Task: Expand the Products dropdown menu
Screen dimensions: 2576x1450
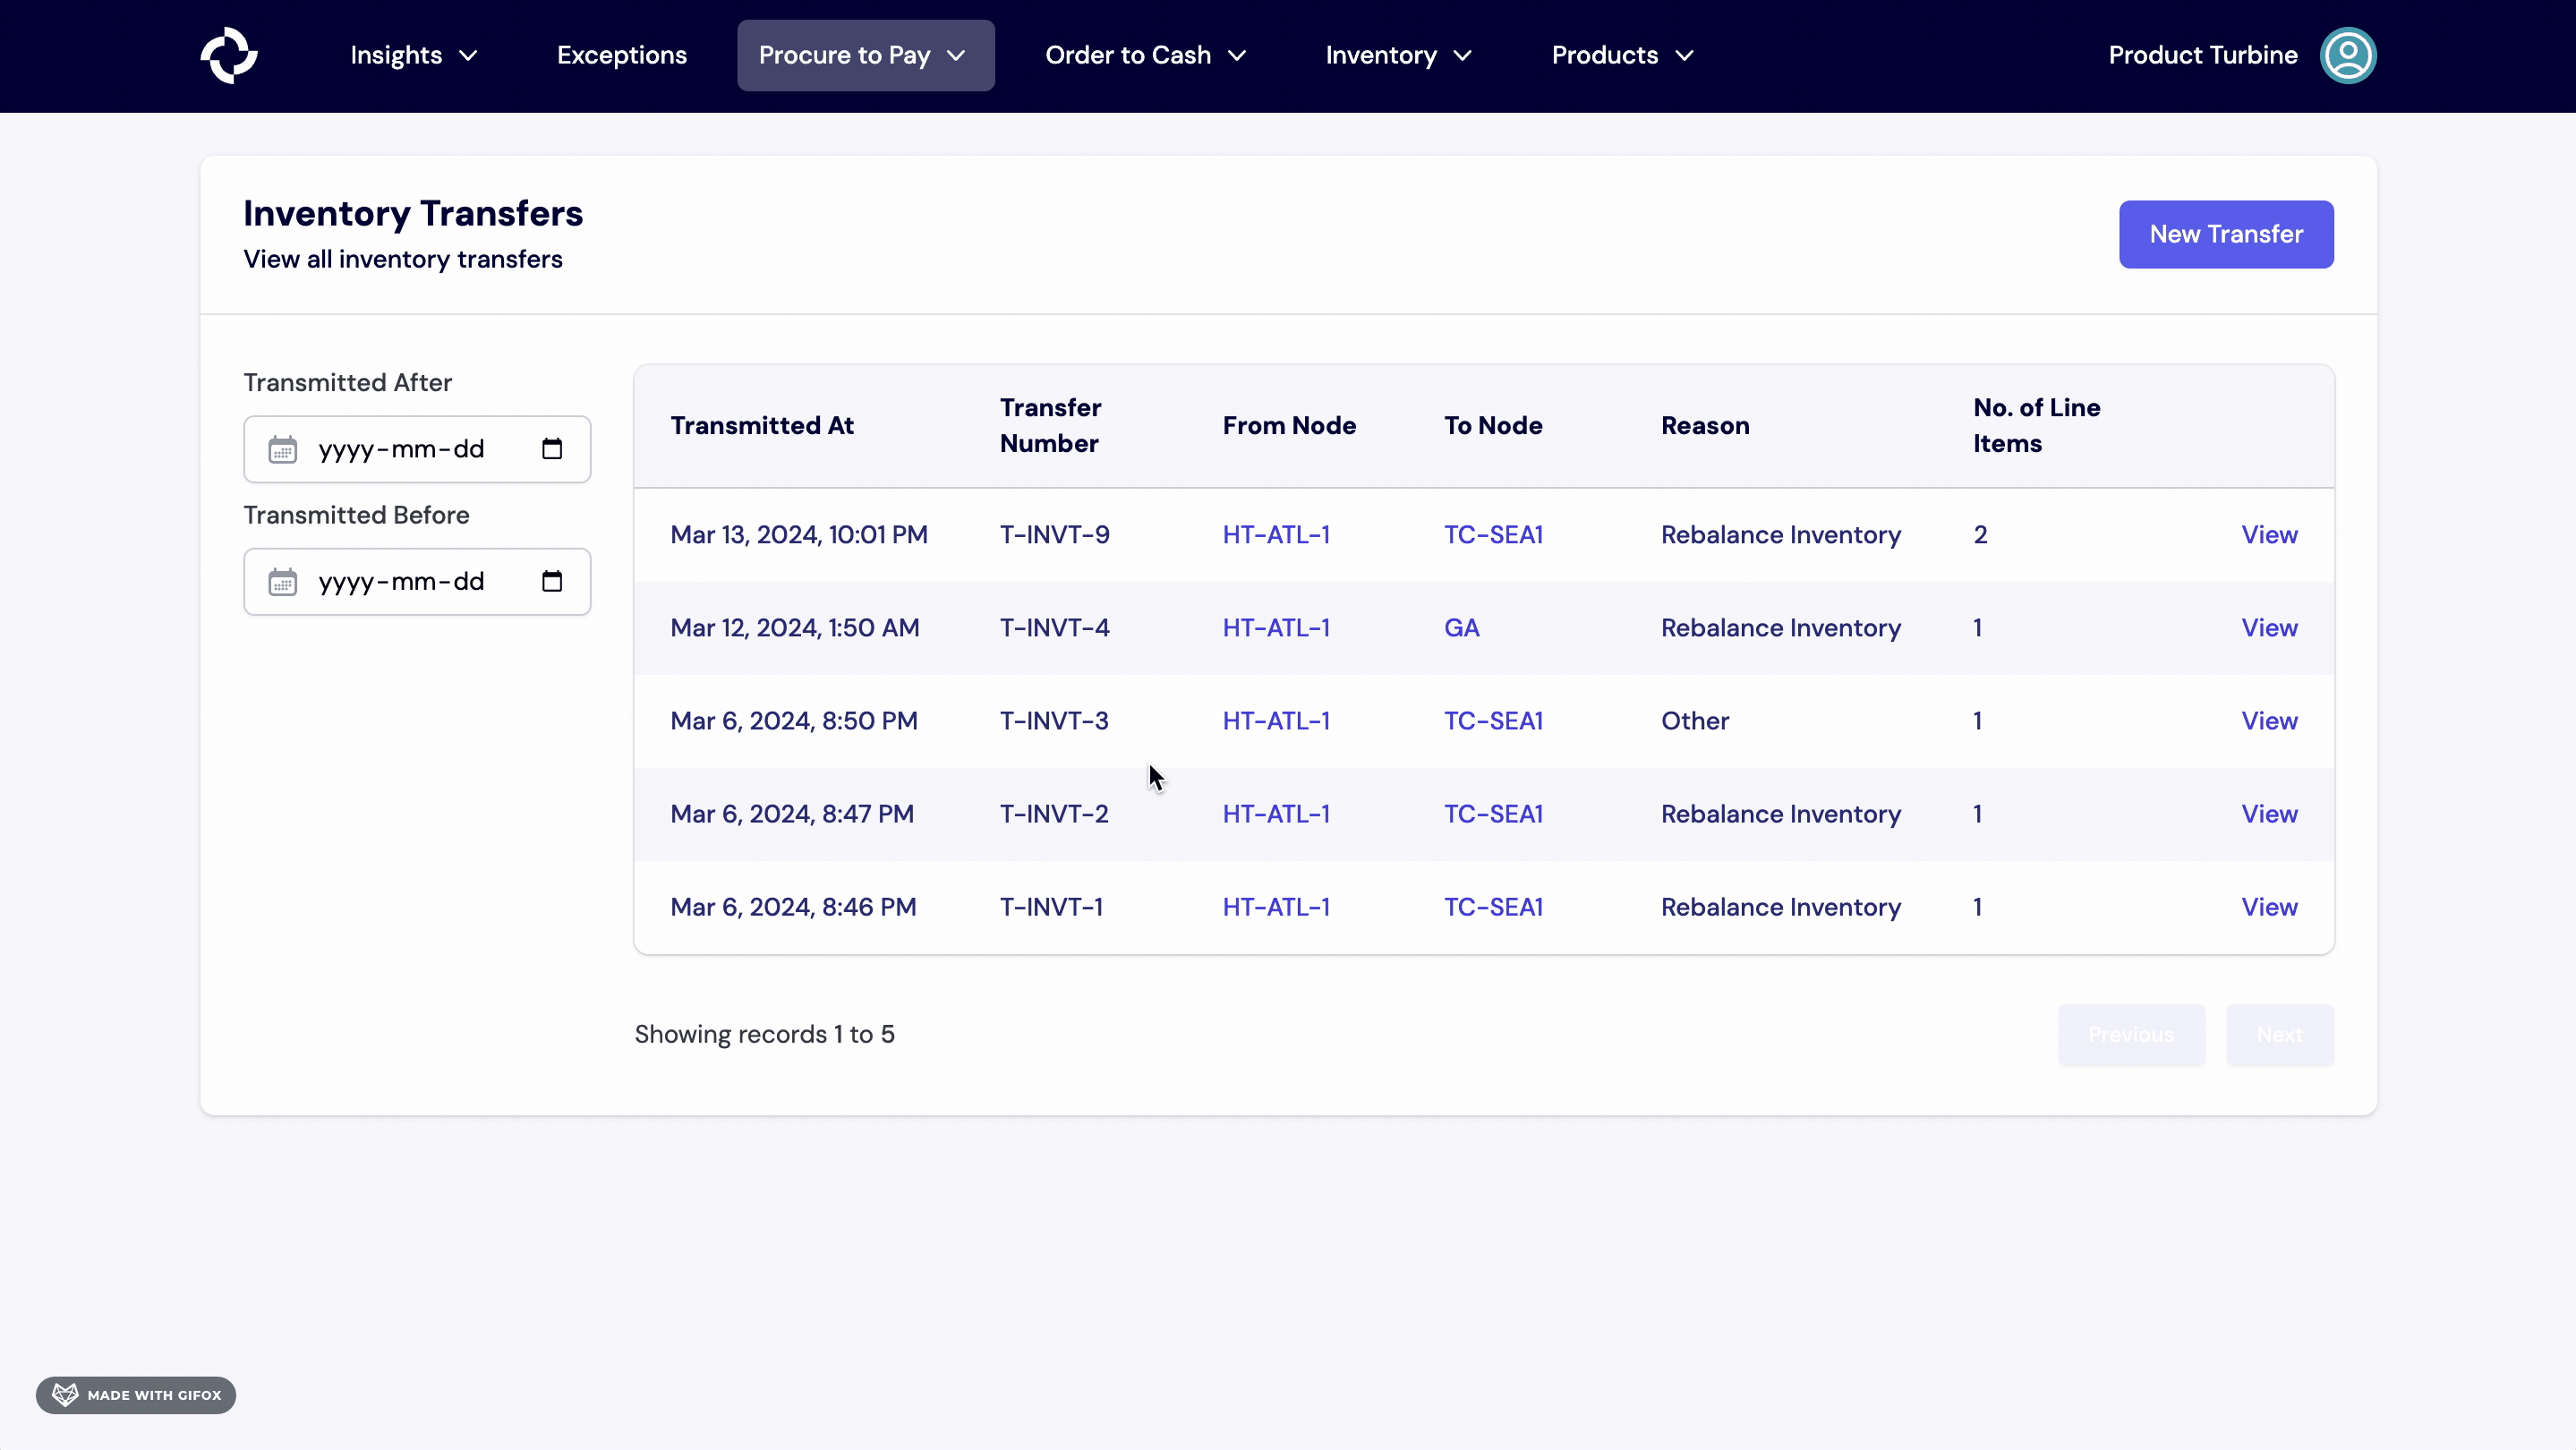Action: 1622,55
